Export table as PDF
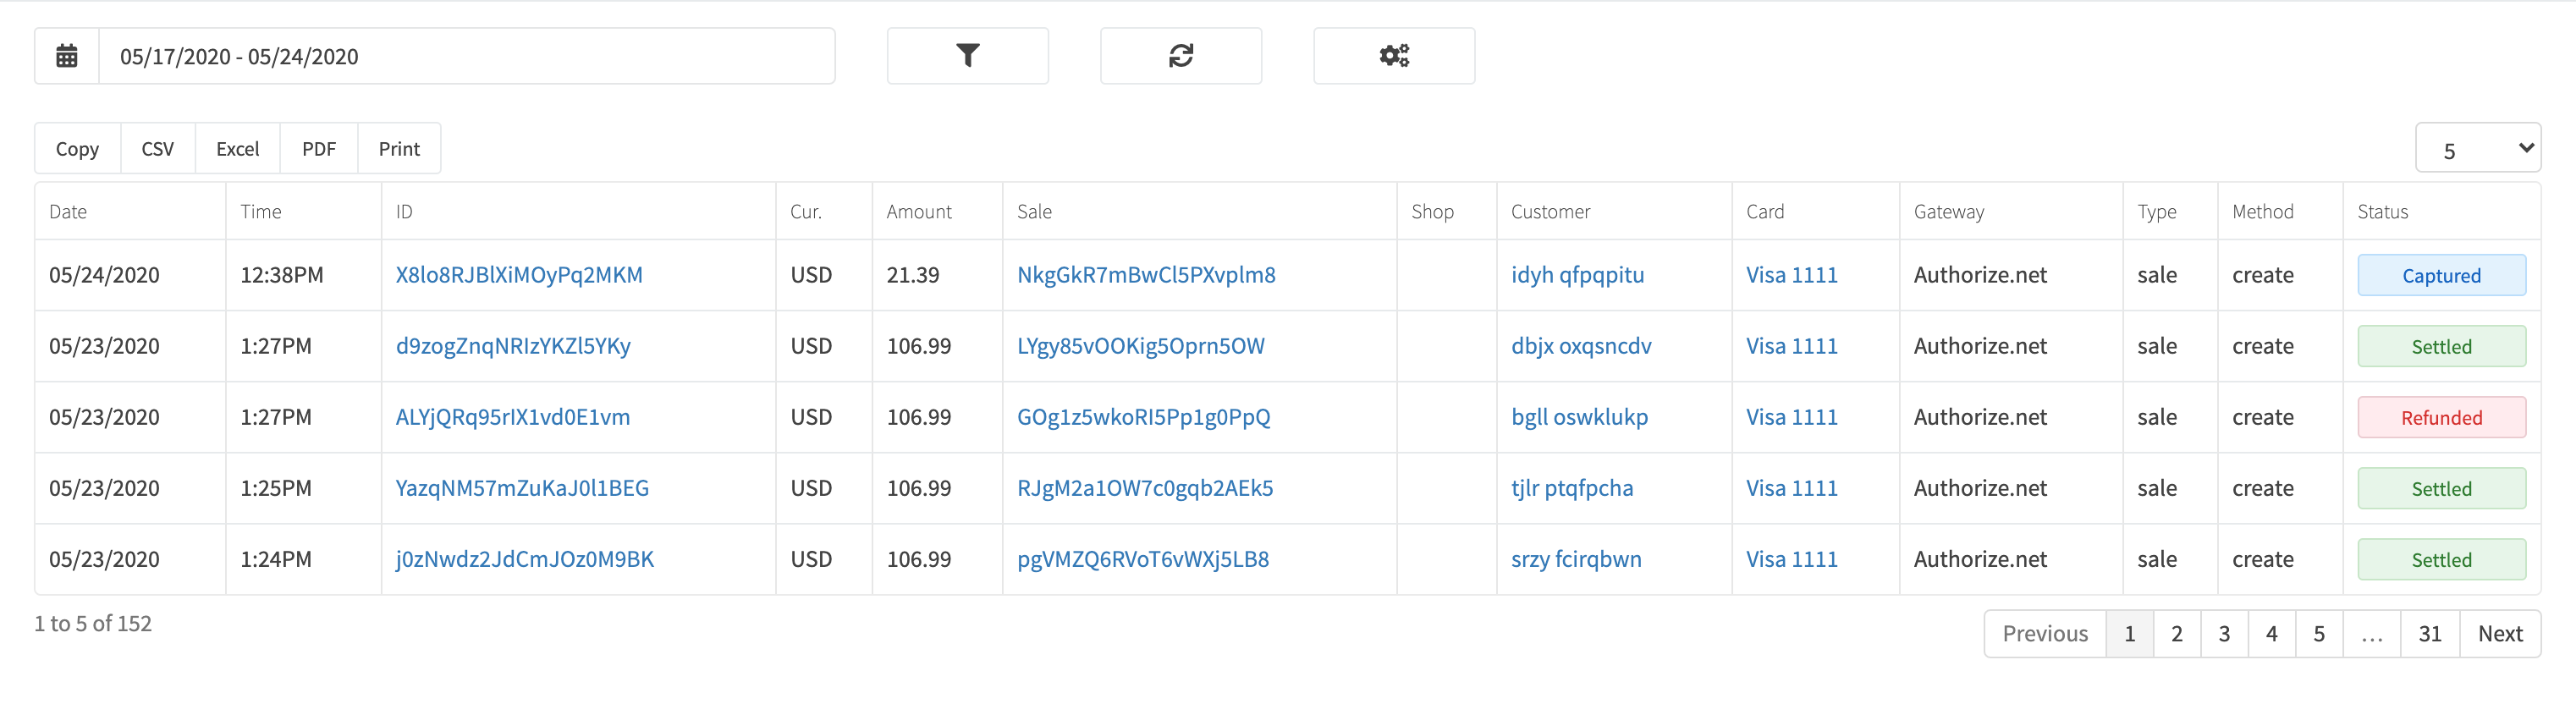This screenshot has height=704, width=2576. click(x=319, y=149)
